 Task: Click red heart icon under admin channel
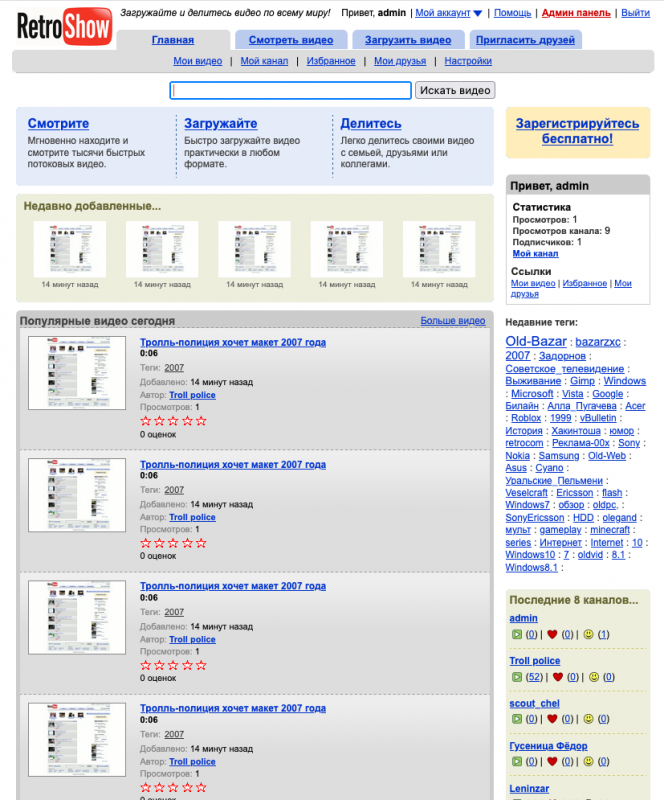(x=551, y=634)
